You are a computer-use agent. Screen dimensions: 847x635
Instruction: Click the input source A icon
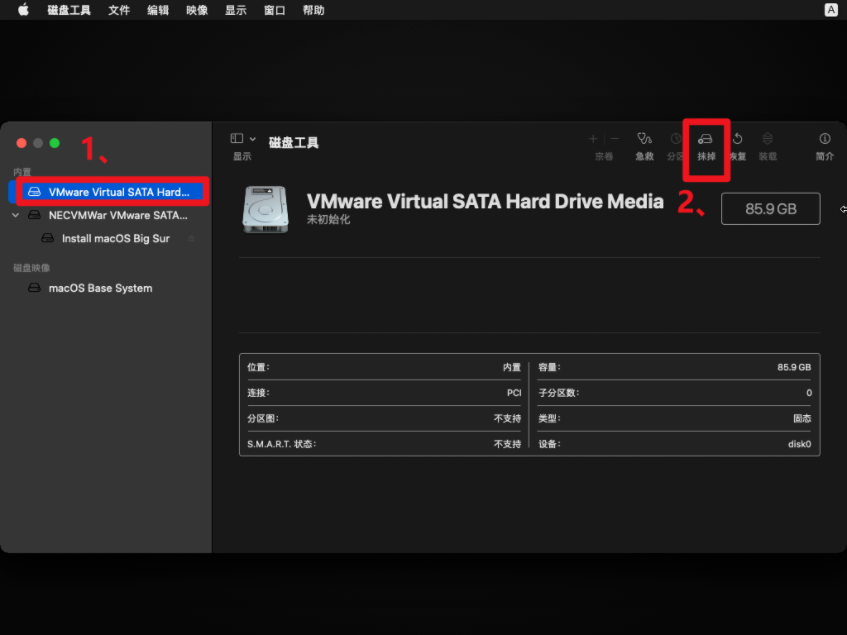[831, 10]
